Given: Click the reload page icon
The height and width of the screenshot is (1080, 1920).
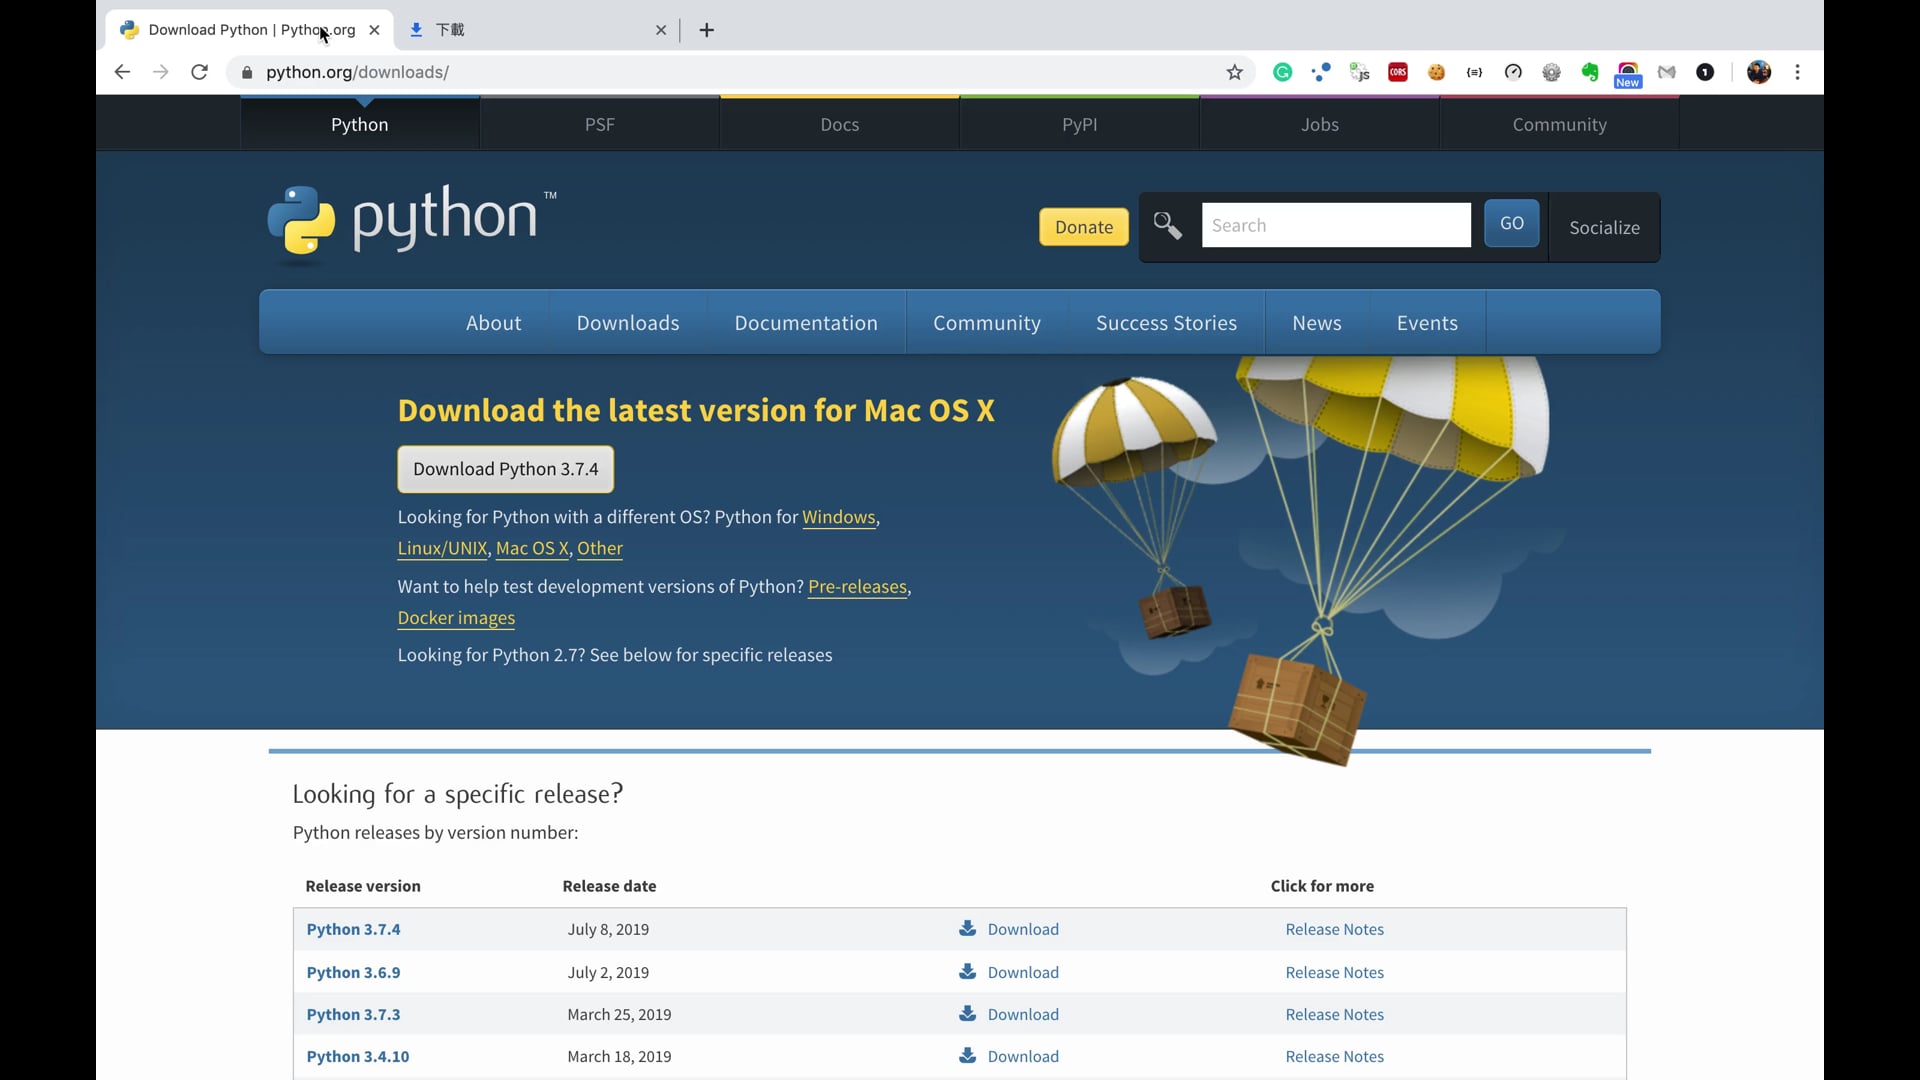Looking at the screenshot, I should click(200, 72).
